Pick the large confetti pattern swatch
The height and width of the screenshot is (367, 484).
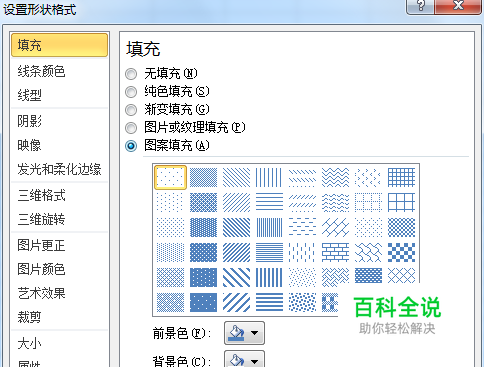pyautogui.click(x=302, y=302)
